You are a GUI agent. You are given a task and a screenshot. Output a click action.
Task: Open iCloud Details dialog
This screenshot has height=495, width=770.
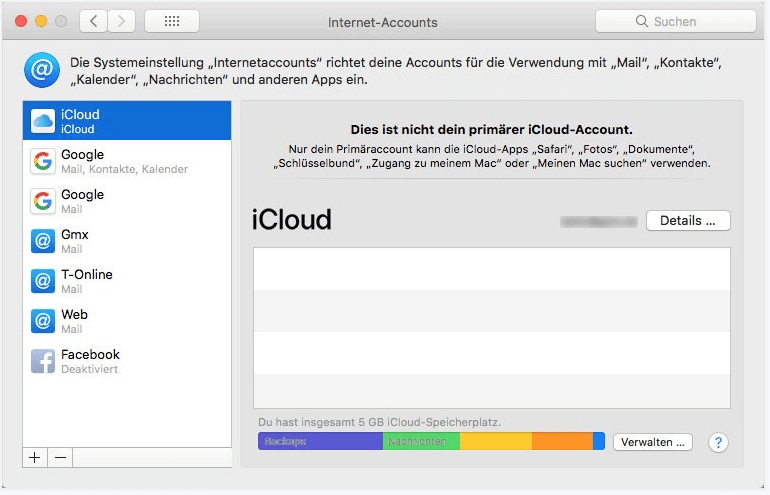(688, 221)
